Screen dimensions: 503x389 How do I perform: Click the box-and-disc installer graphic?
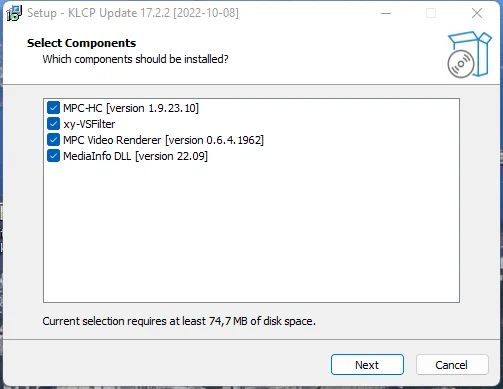pos(469,55)
